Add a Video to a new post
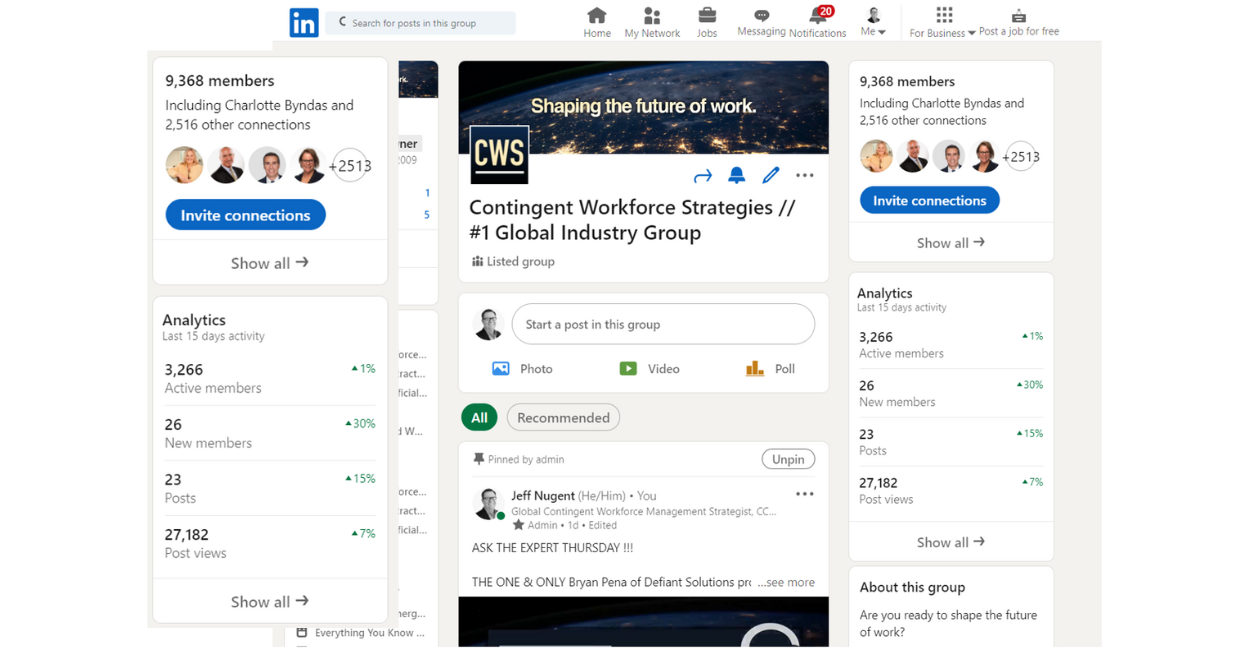 tap(649, 369)
